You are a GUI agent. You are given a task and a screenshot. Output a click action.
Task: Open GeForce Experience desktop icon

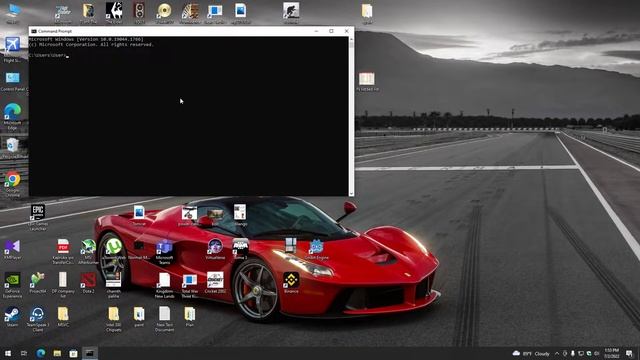click(x=12, y=285)
